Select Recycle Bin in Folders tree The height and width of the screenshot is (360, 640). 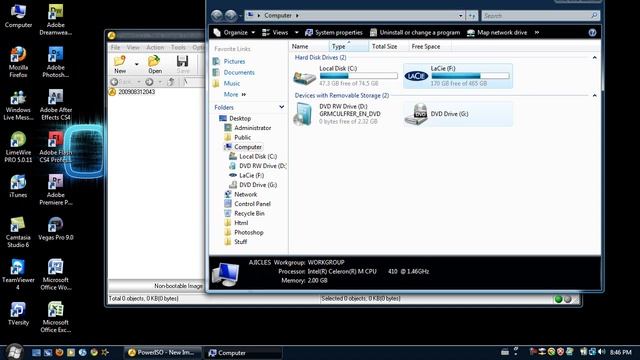pyautogui.click(x=249, y=213)
